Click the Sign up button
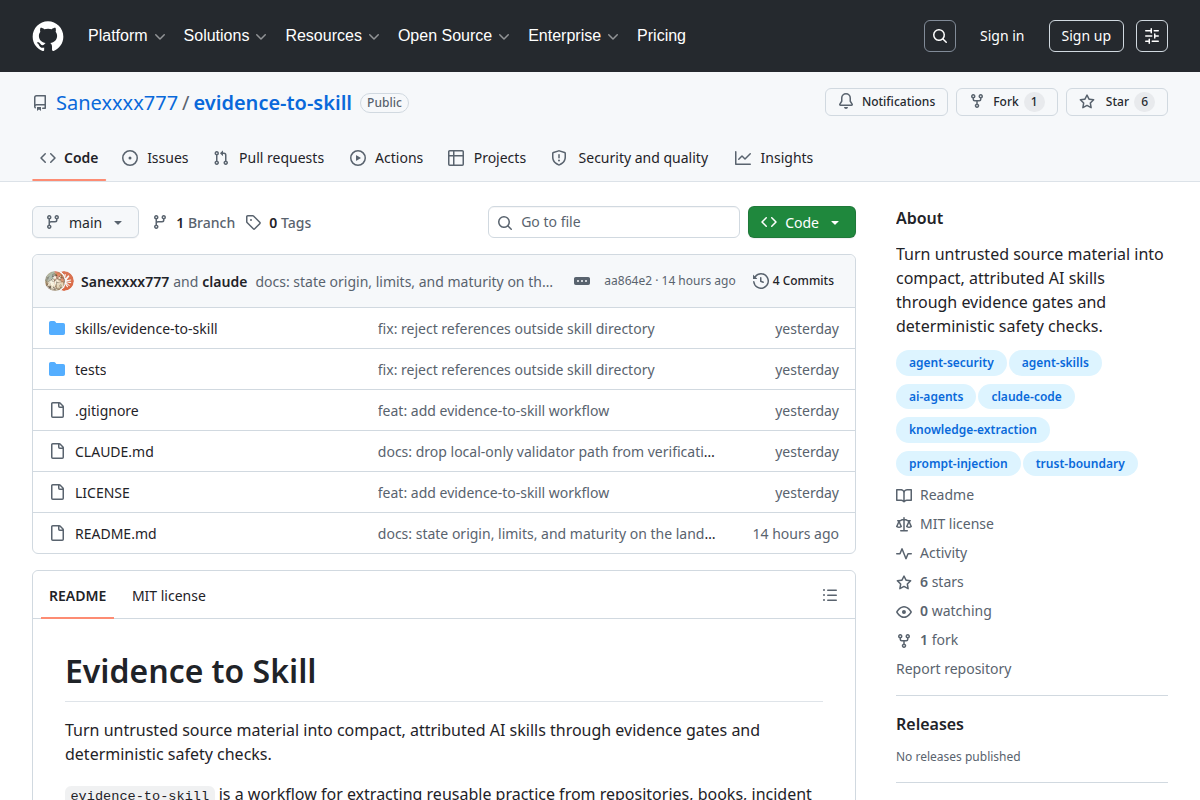 pyautogui.click(x=1086, y=36)
